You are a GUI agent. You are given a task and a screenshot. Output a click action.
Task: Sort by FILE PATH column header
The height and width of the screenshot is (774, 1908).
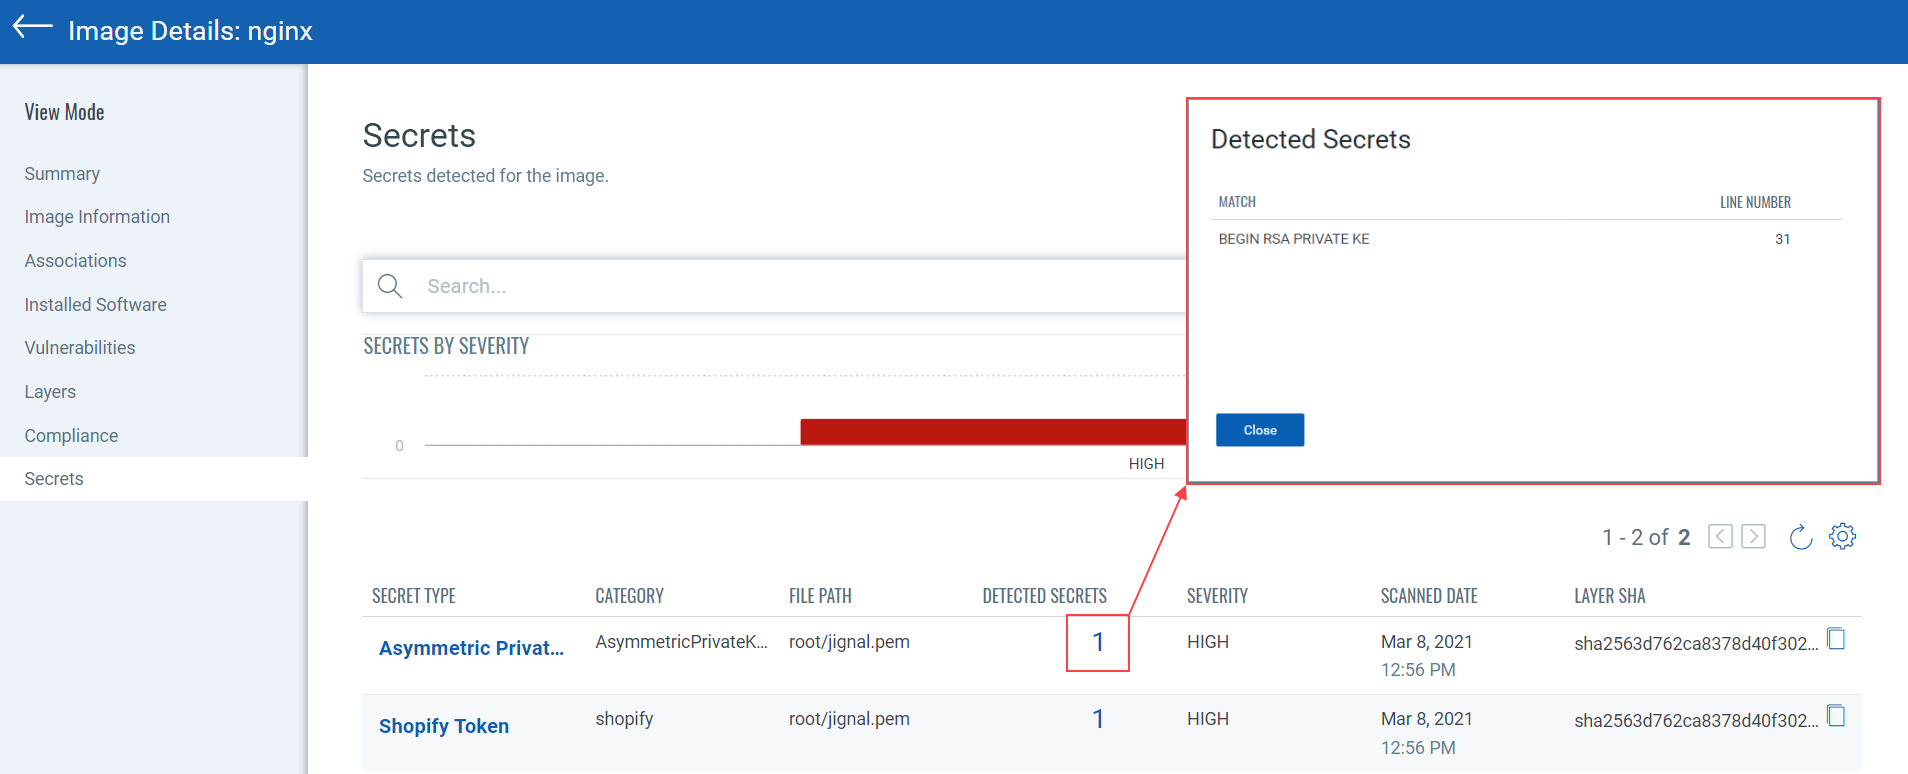point(820,596)
